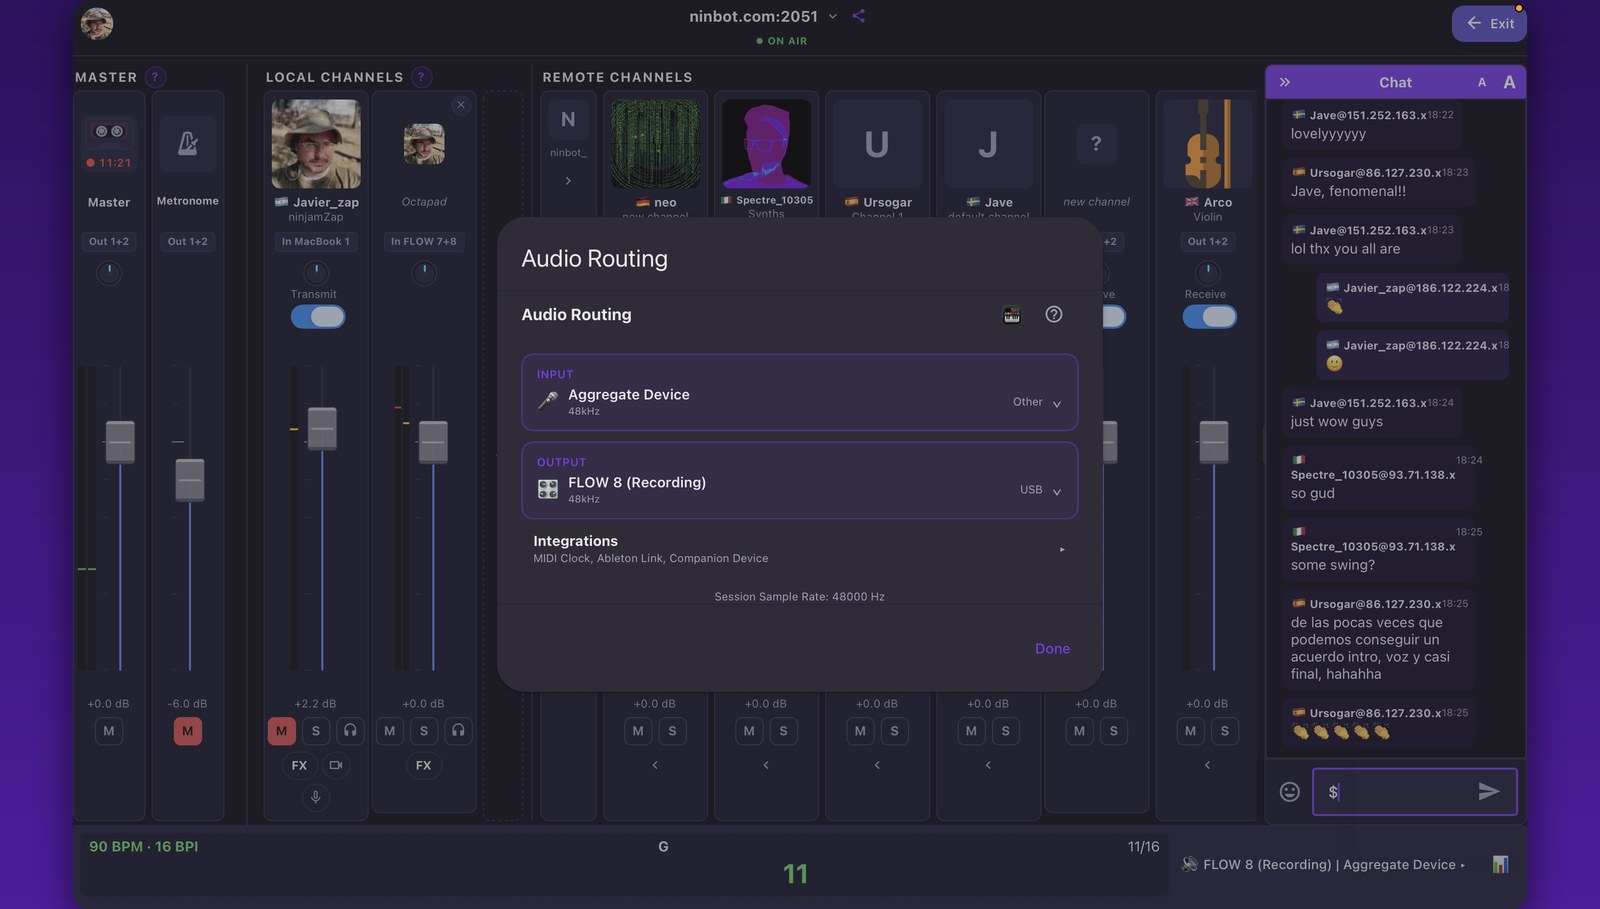
Task: Expand the ninbot_ remote channel chevron
Action: tap(568, 181)
